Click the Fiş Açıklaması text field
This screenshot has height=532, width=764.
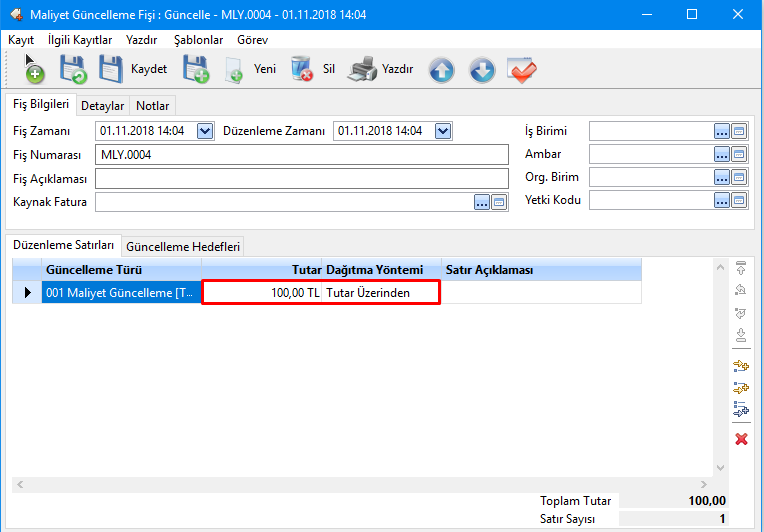(302, 178)
